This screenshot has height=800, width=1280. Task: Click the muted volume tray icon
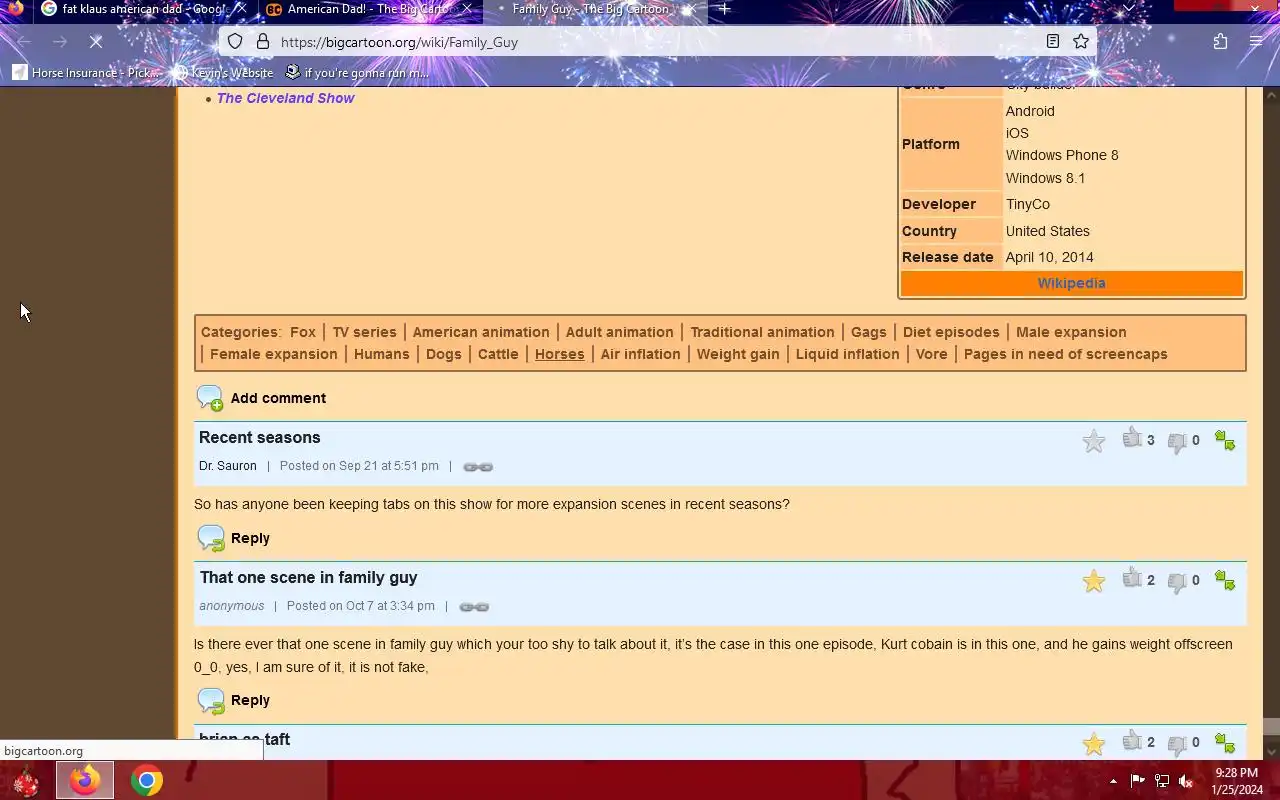tap(1186, 781)
